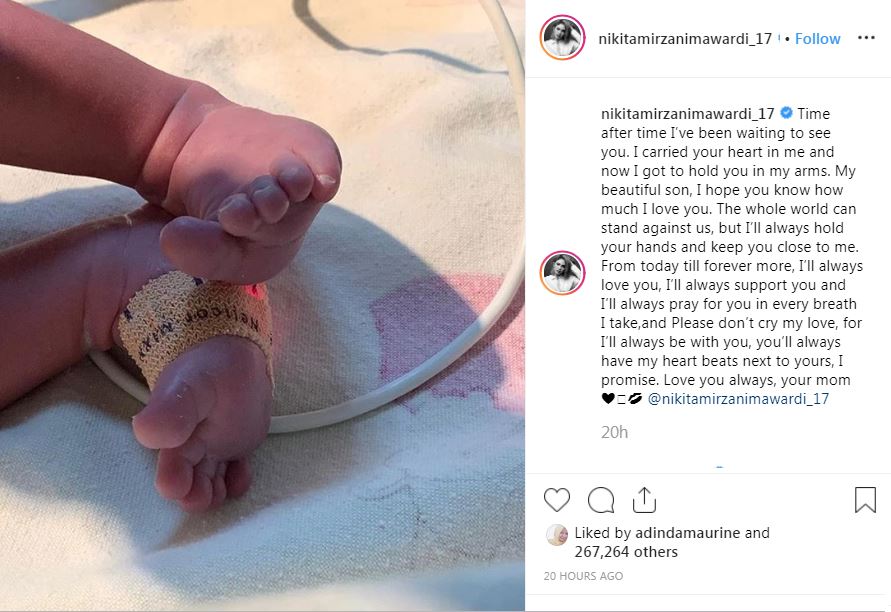Save post with bookmark icon
Viewport: 891px width, 612px height.
click(x=865, y=500)
